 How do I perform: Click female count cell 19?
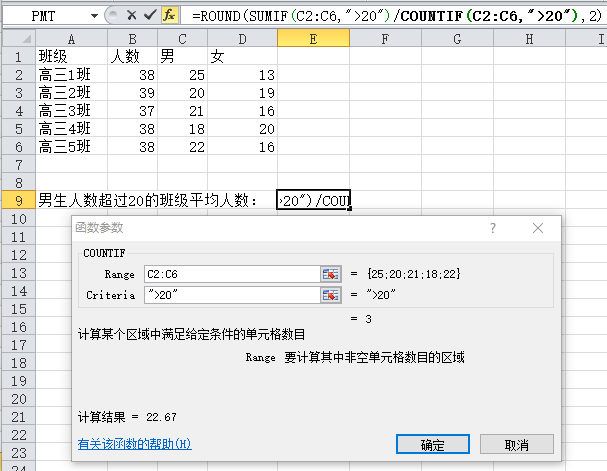[x=242, y=92]
